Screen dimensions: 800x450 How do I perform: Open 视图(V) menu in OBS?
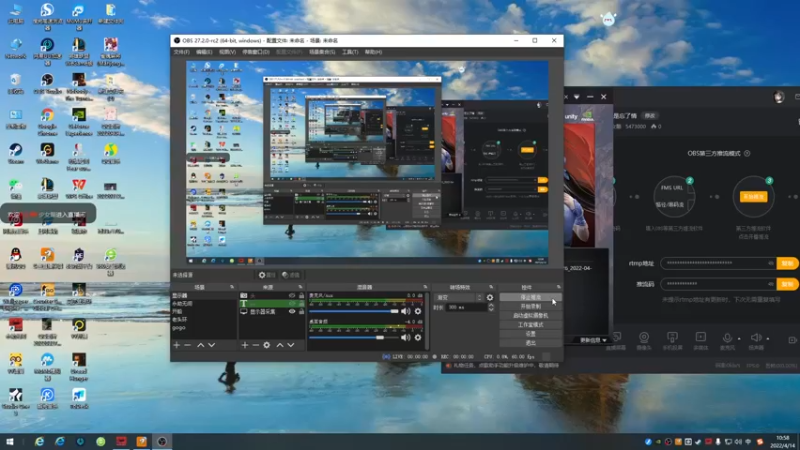(x=227, y=52)
